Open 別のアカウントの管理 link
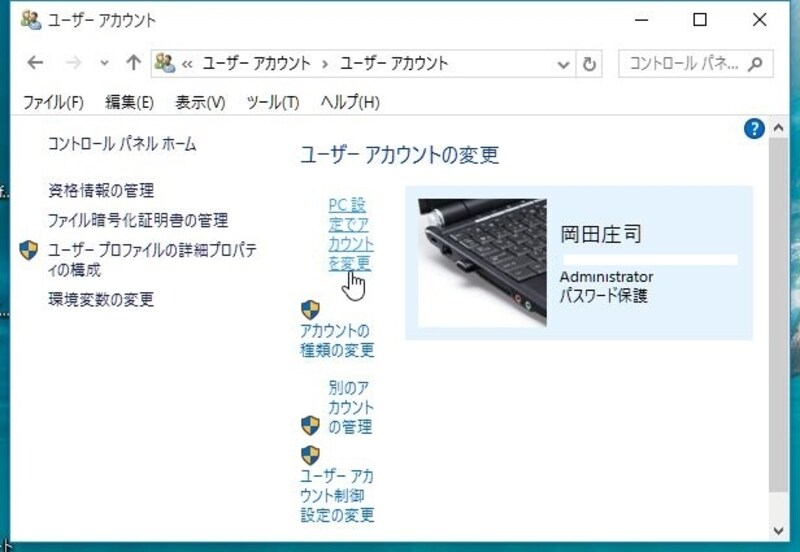The height and width of the screenshot is (552, 800). [350, 407]
